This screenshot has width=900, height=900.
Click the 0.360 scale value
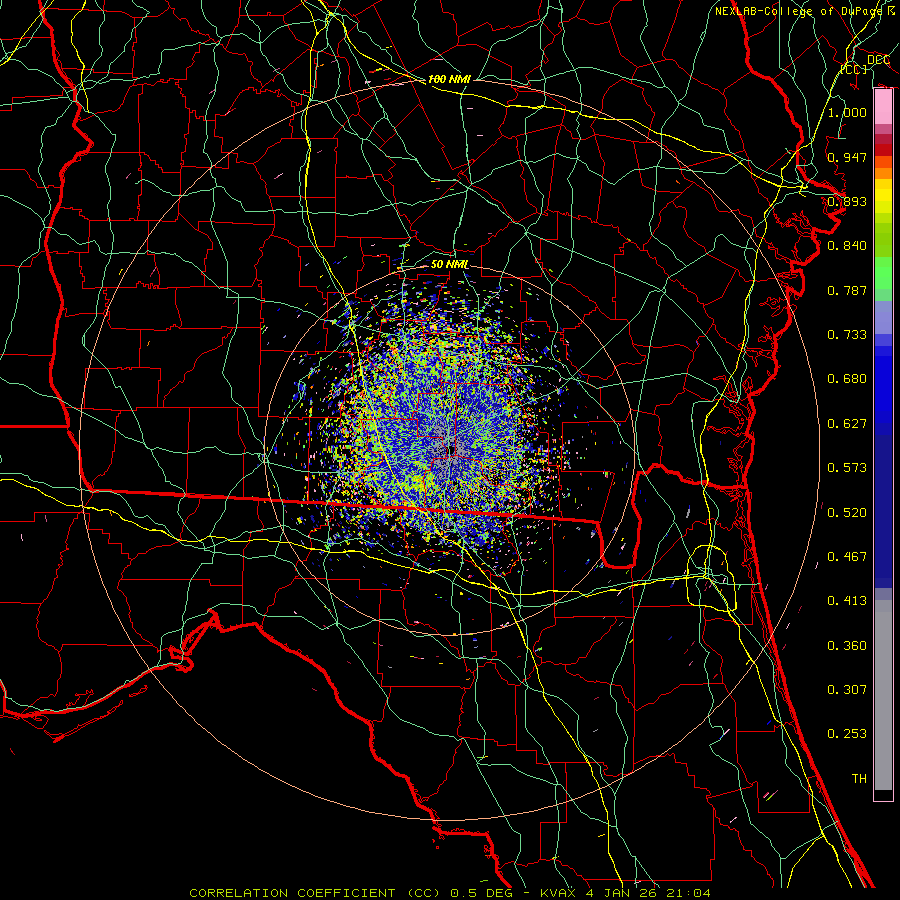pyautogui.click(x=847, y=646)
